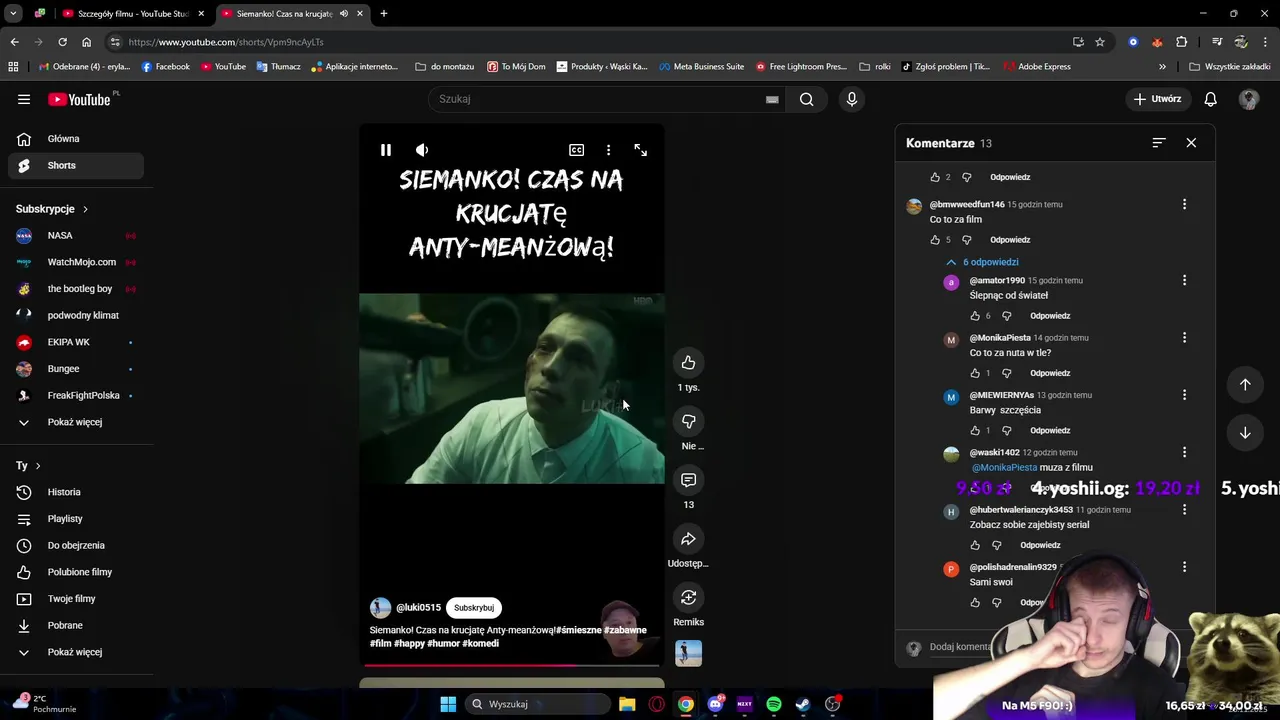Open options for @waski1402's reply
Viewport: 1280px width, 720px height.
pos(1184,452)
